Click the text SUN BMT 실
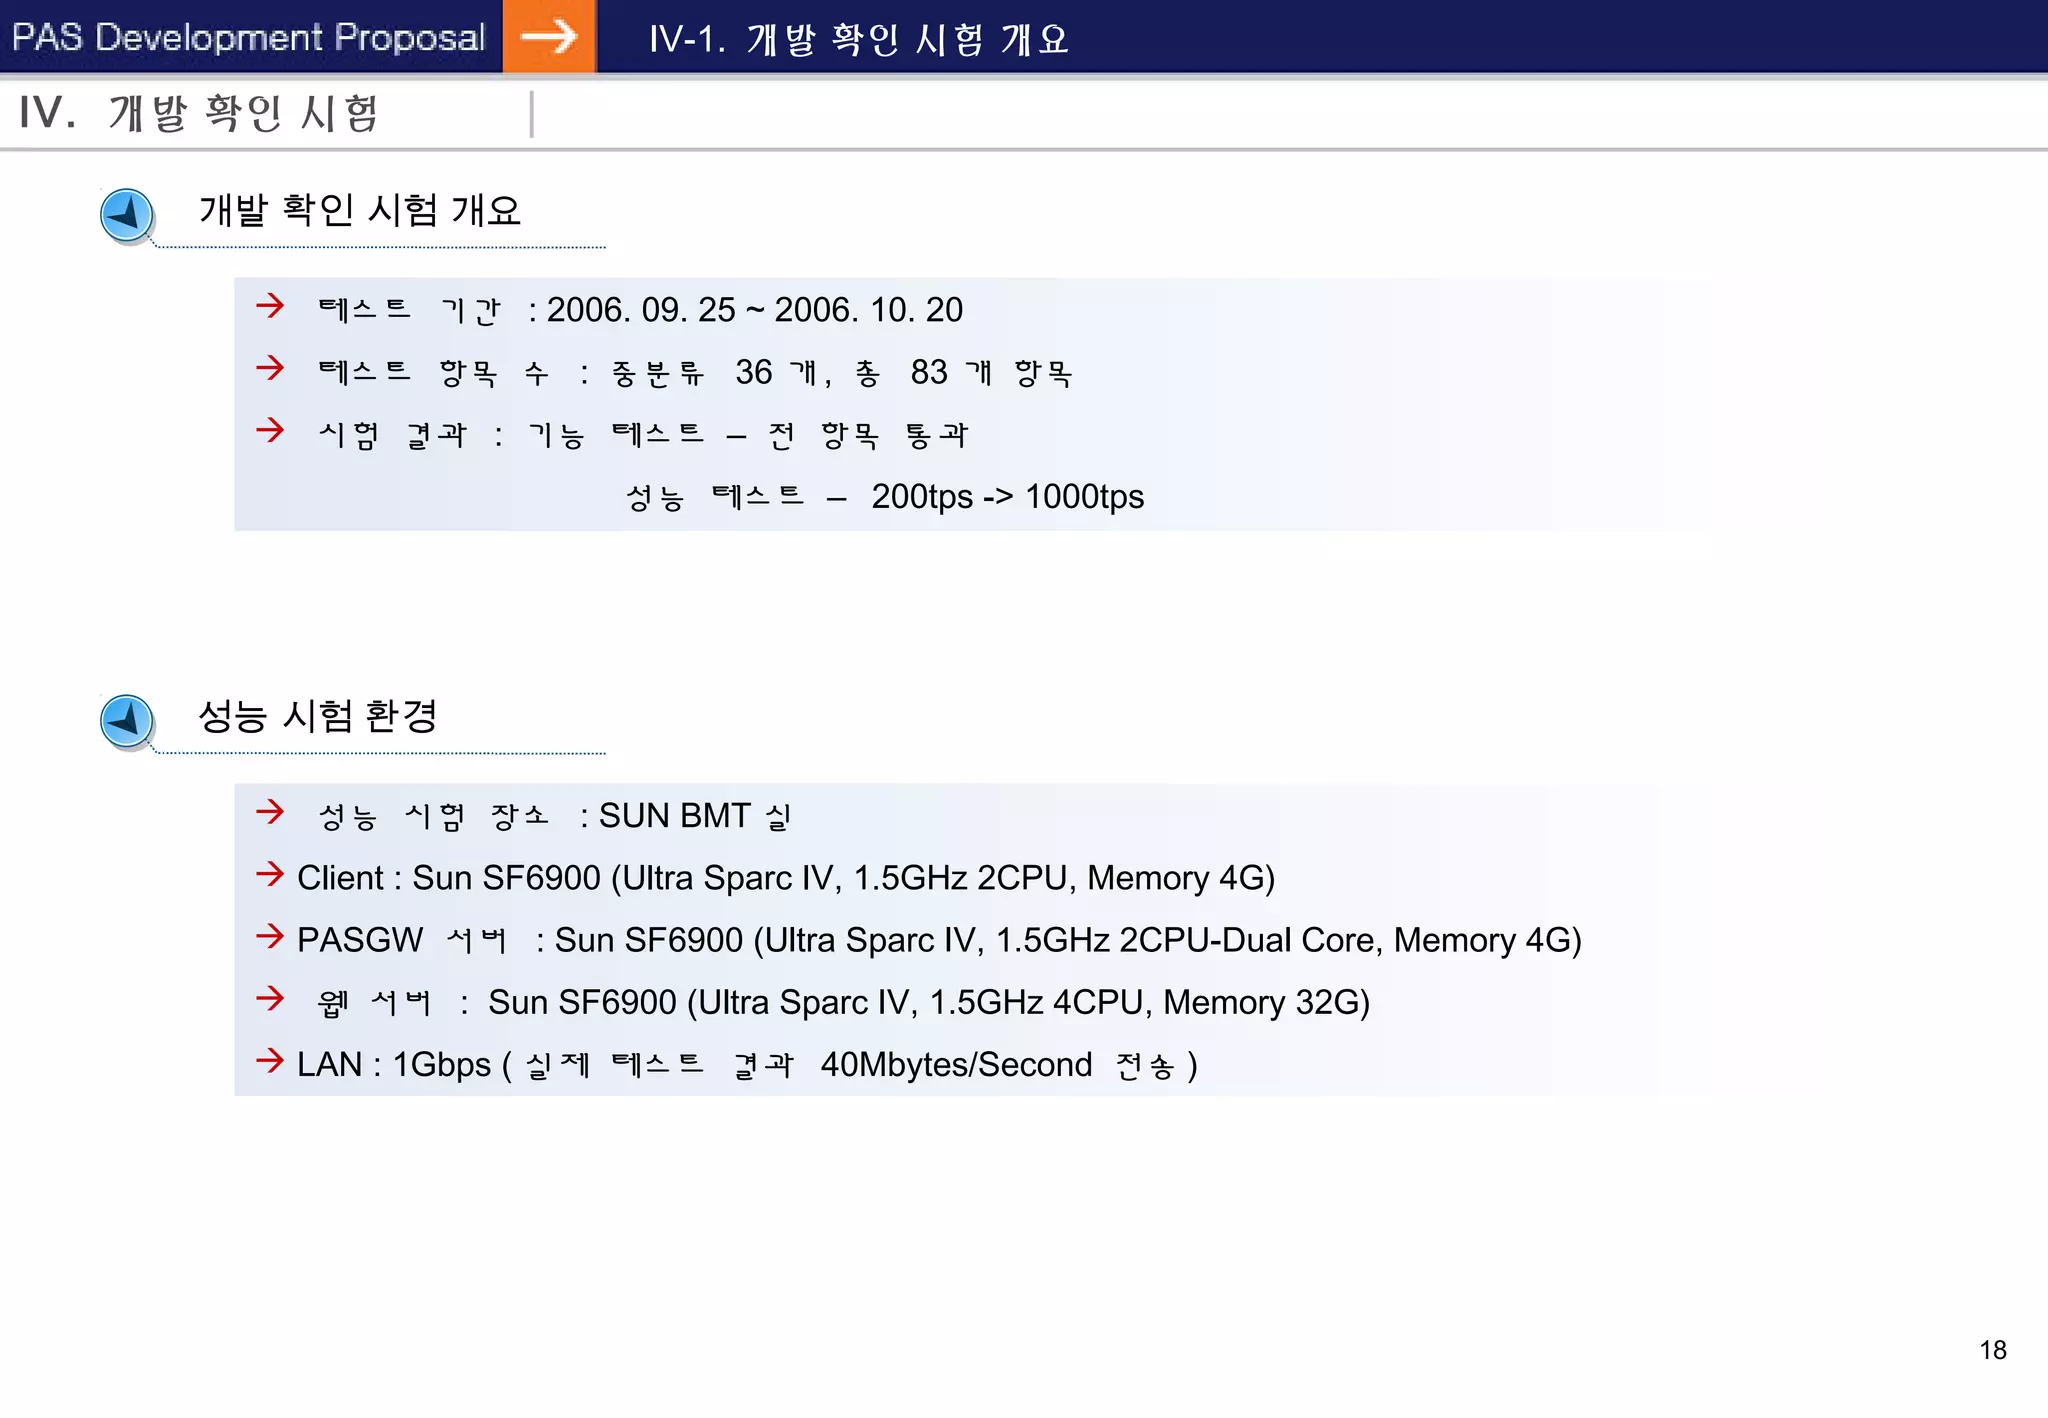The image size is (2048, 1418). (x=695, y=816)
